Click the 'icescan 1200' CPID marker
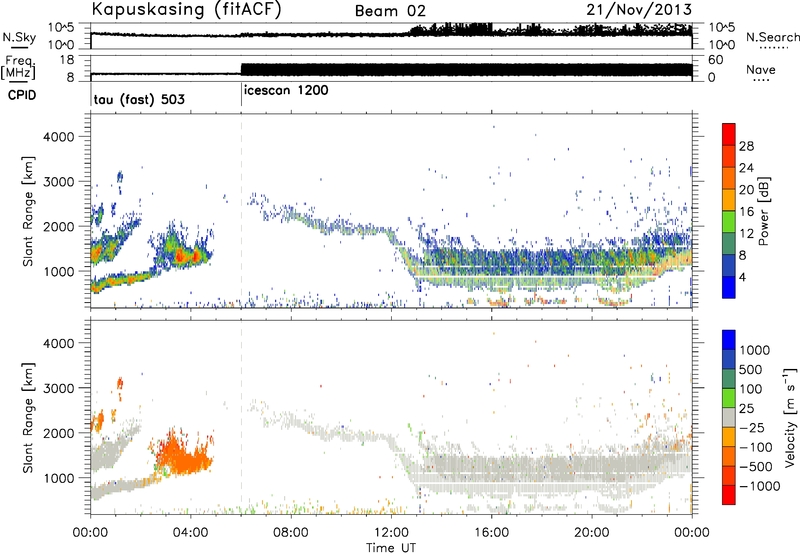The width and height of the screenshot is (800, 554). click(x=286, y=91)
